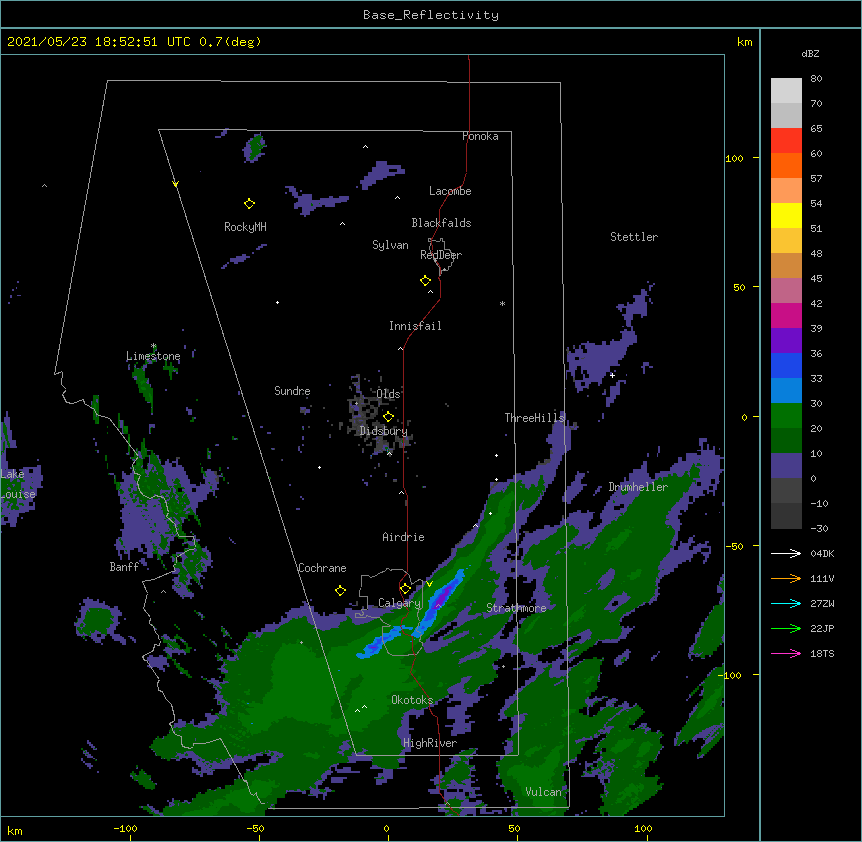The image size is (862, 842).
Task: Click the red 60-65 dBZ legend swatch
Action: 786,141
